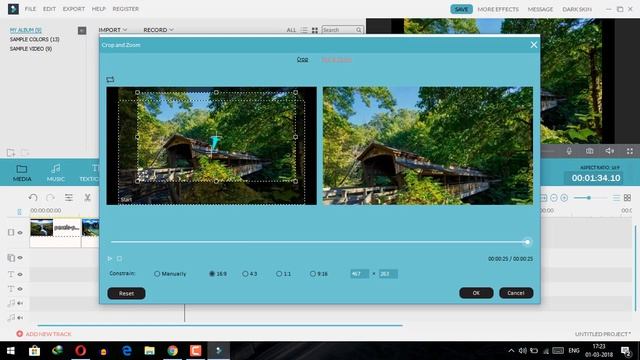Zoom in the timeline with plus icon
The width and height of the screenshot is (640, 360).
click(564, 198)
